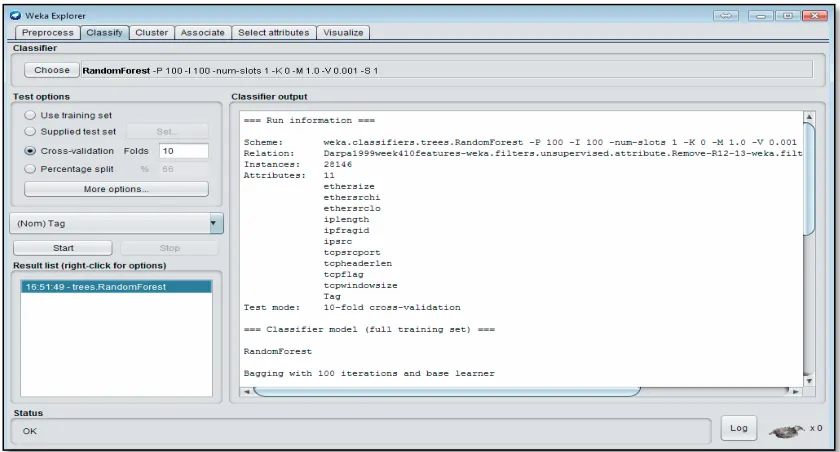Click the More options... button
The width and height of the screenshot is (840, 452).
[116, 189]
